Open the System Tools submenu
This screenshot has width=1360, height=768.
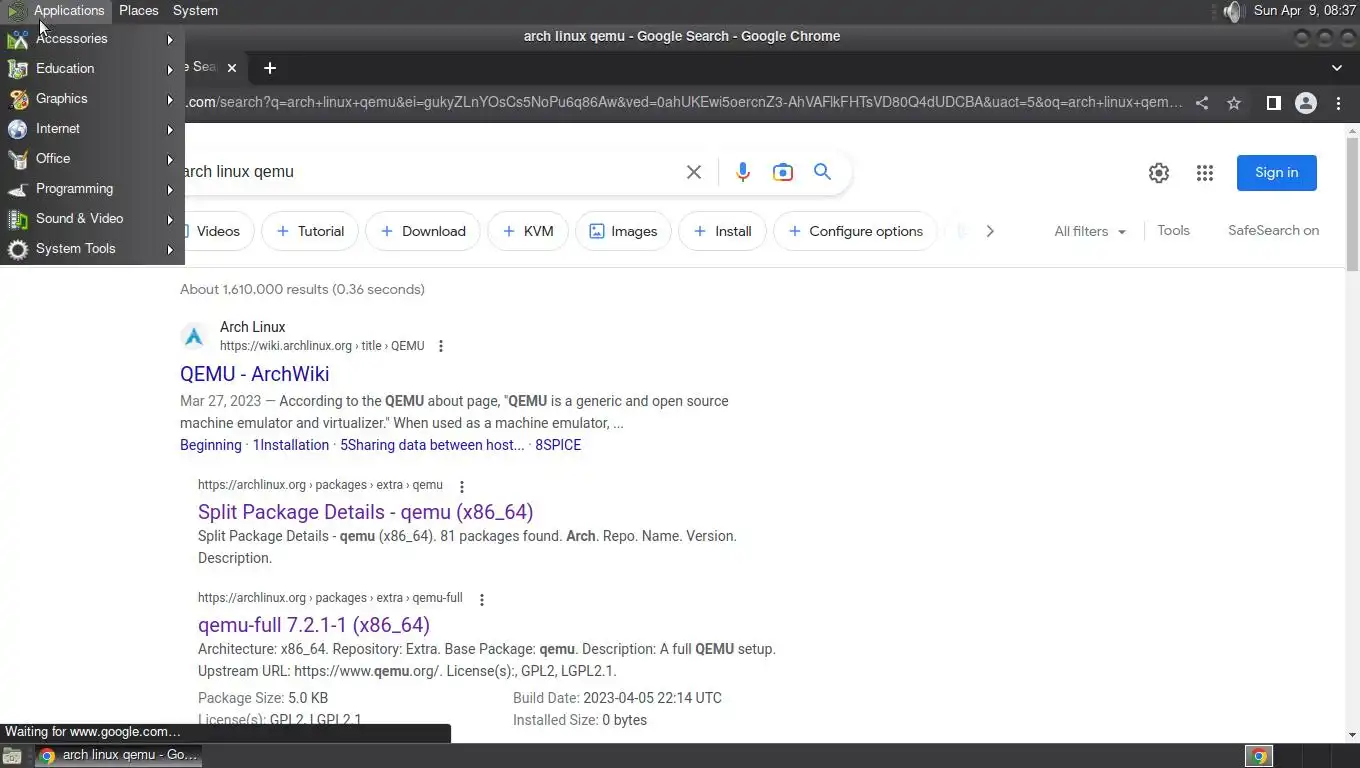[92, 249]
